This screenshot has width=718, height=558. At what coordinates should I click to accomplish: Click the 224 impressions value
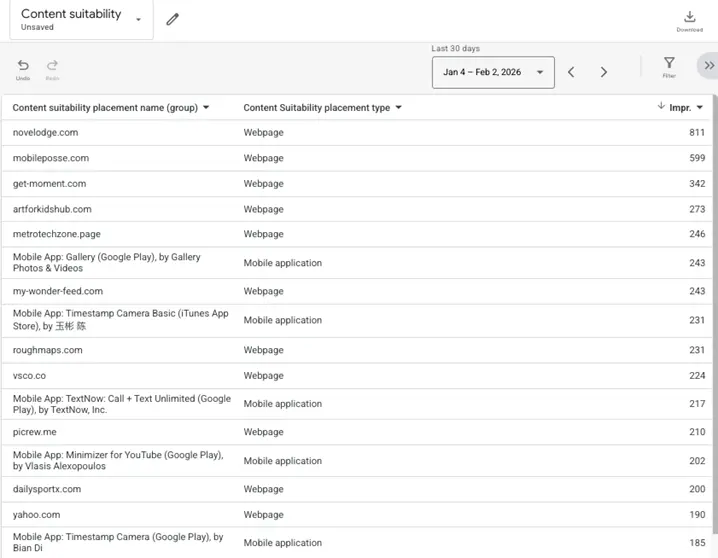point(697,376)
